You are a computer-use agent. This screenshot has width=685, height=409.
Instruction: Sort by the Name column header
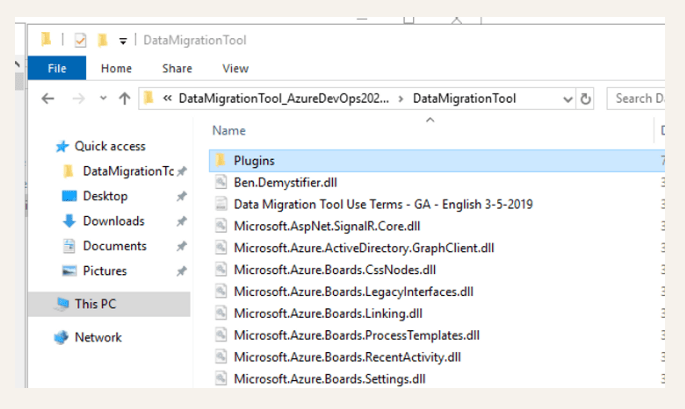coord(229,131)
